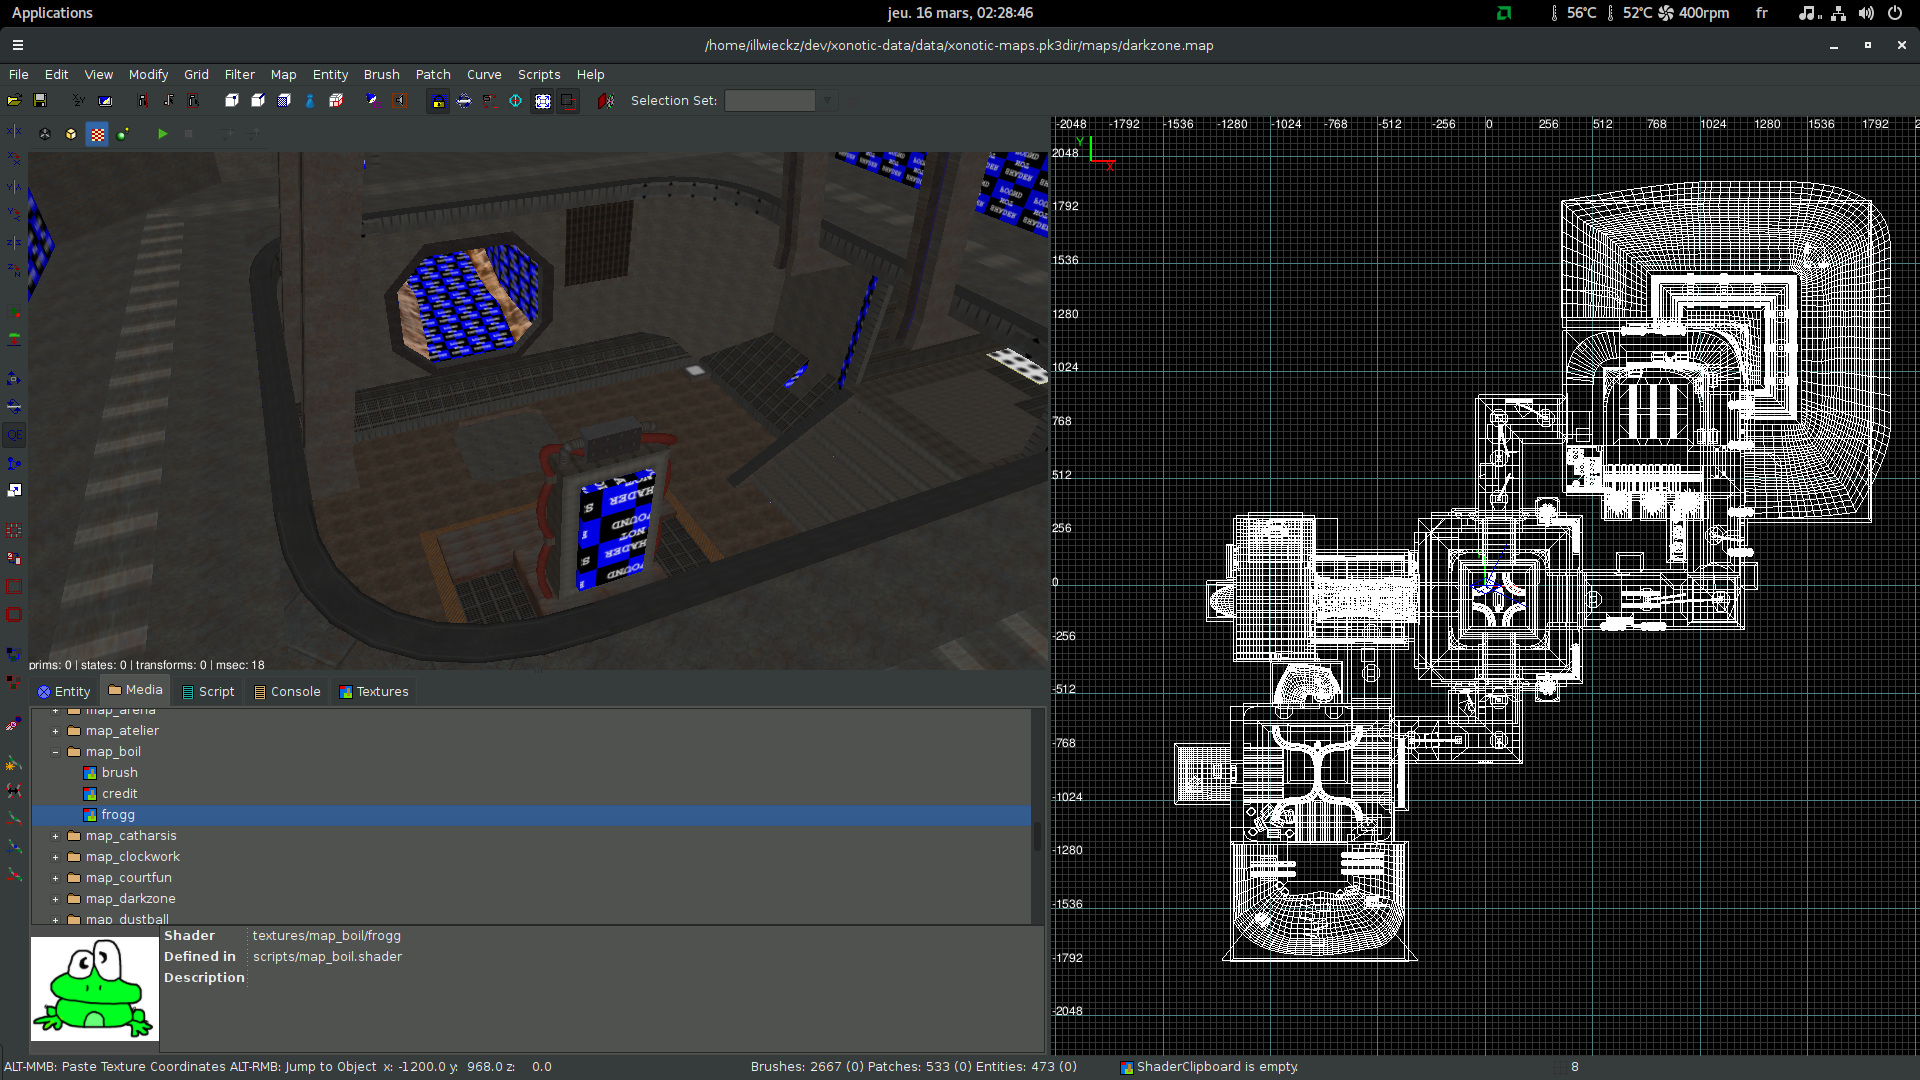Flip the selection along the X axis
Viewport: 1920px width, 1080px height.
coord(13,131)
